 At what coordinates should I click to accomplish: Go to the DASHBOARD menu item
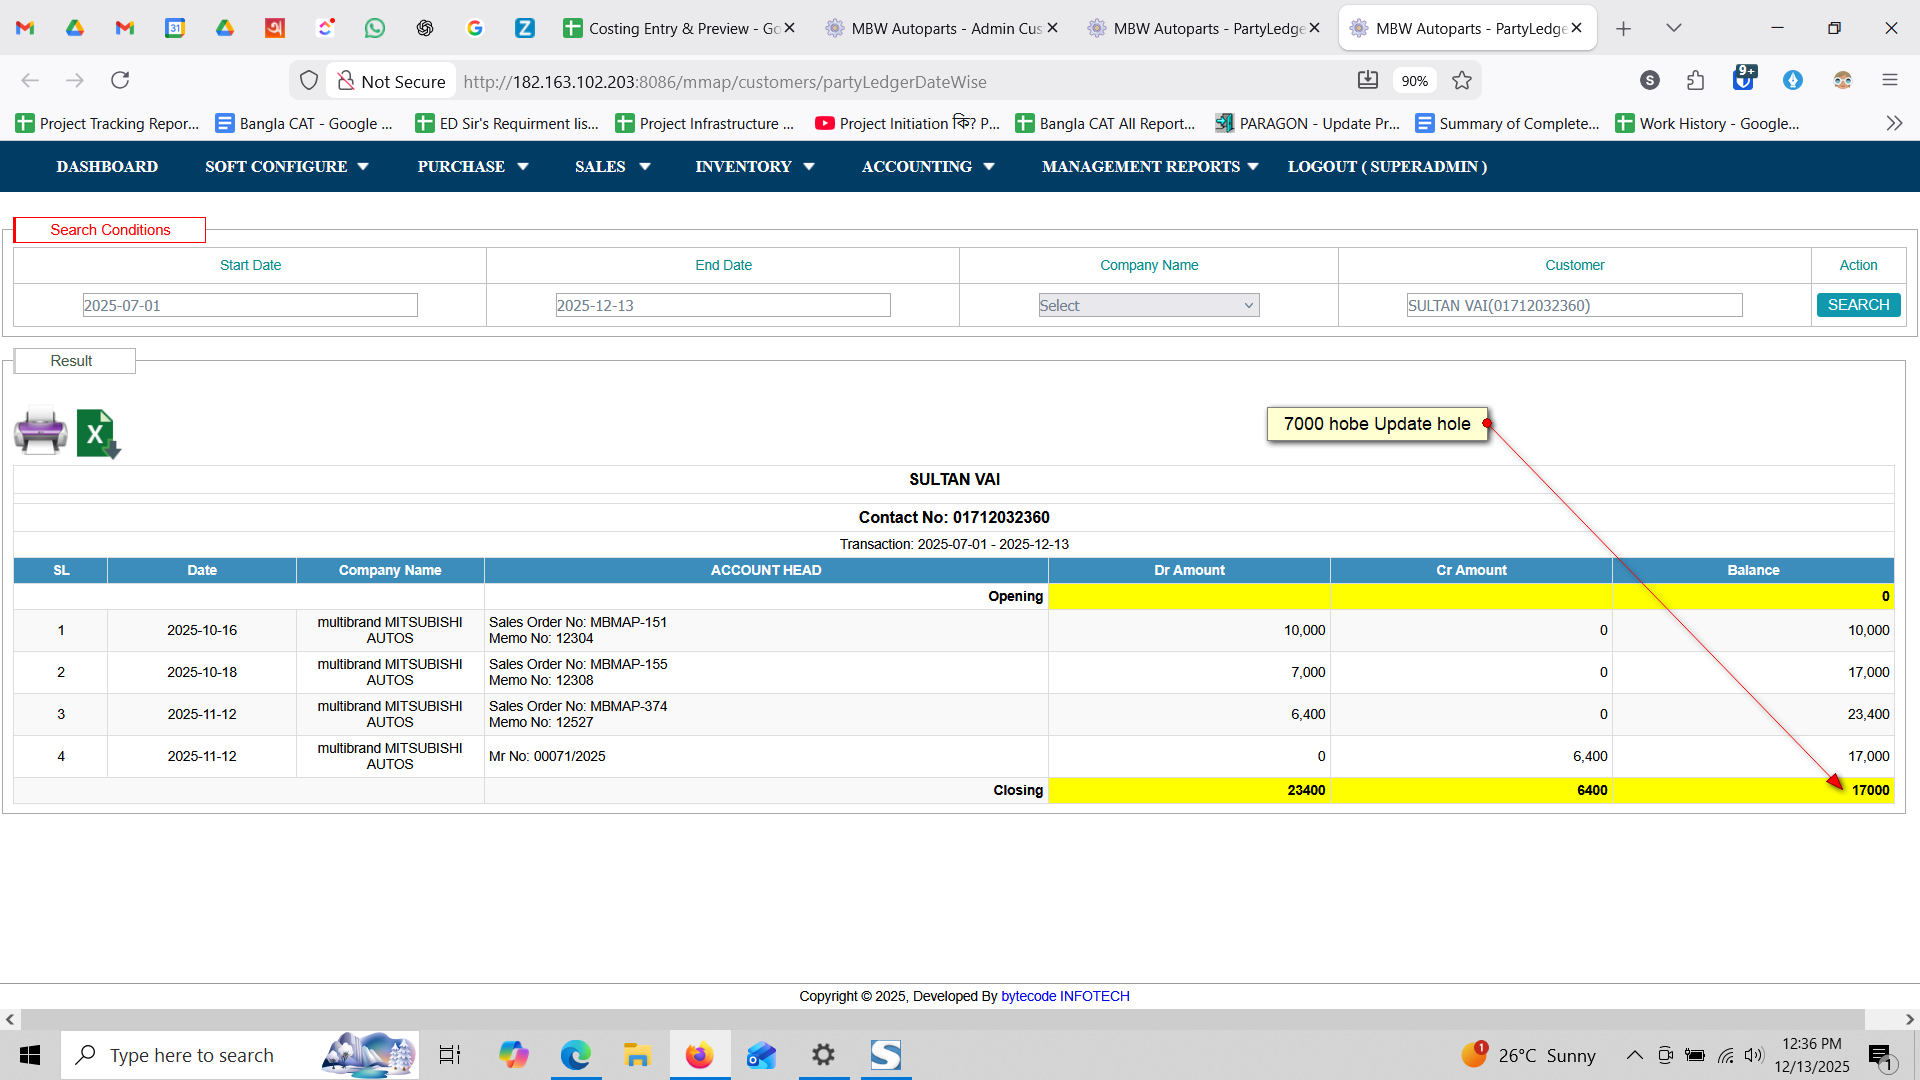[x=107, y=167]
